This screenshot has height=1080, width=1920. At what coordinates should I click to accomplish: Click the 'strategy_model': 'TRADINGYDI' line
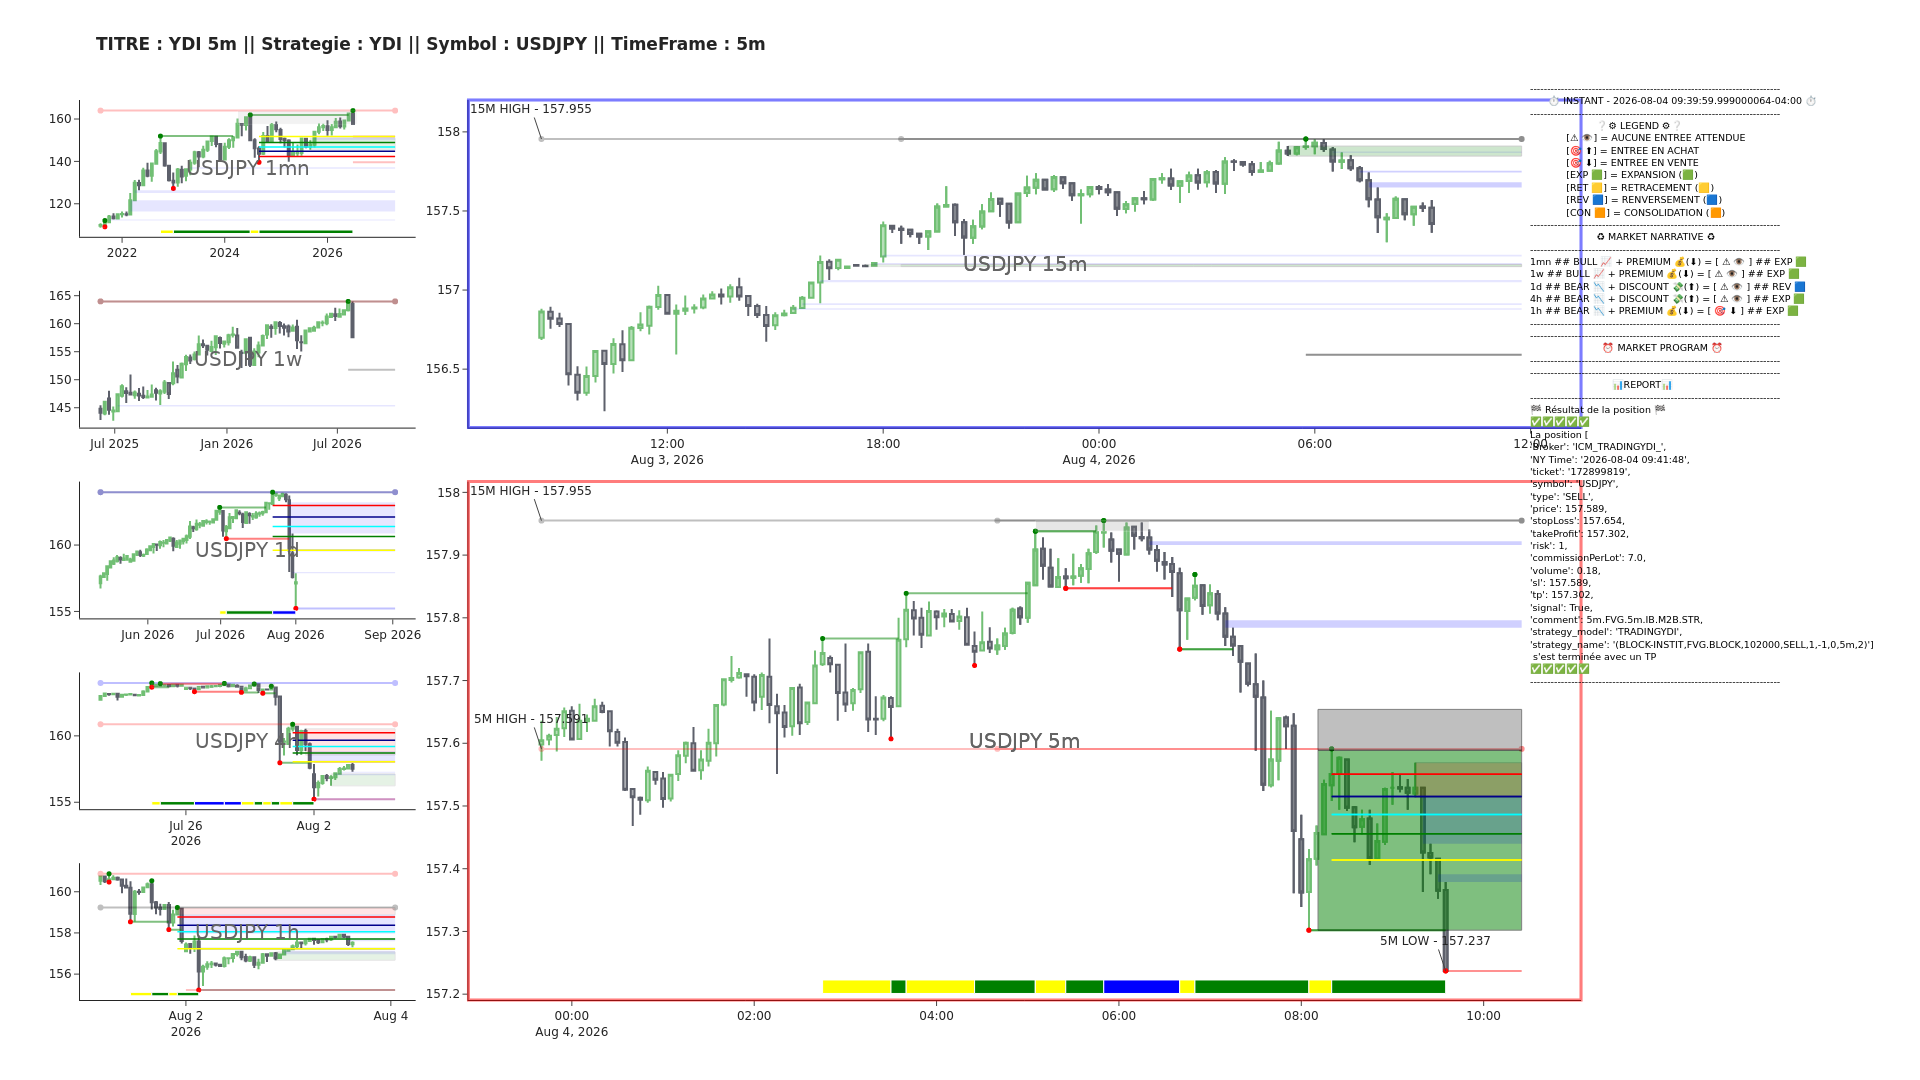pyautogui.click(x=1606, y=632)
